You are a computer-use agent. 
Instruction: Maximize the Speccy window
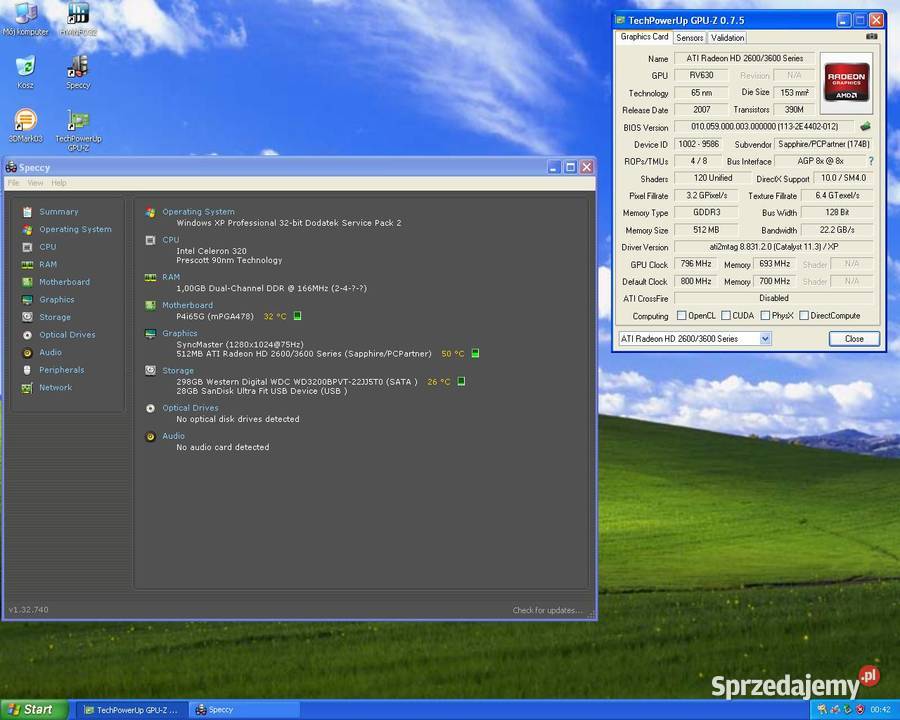pyautogui.click(x=570, y=167)
